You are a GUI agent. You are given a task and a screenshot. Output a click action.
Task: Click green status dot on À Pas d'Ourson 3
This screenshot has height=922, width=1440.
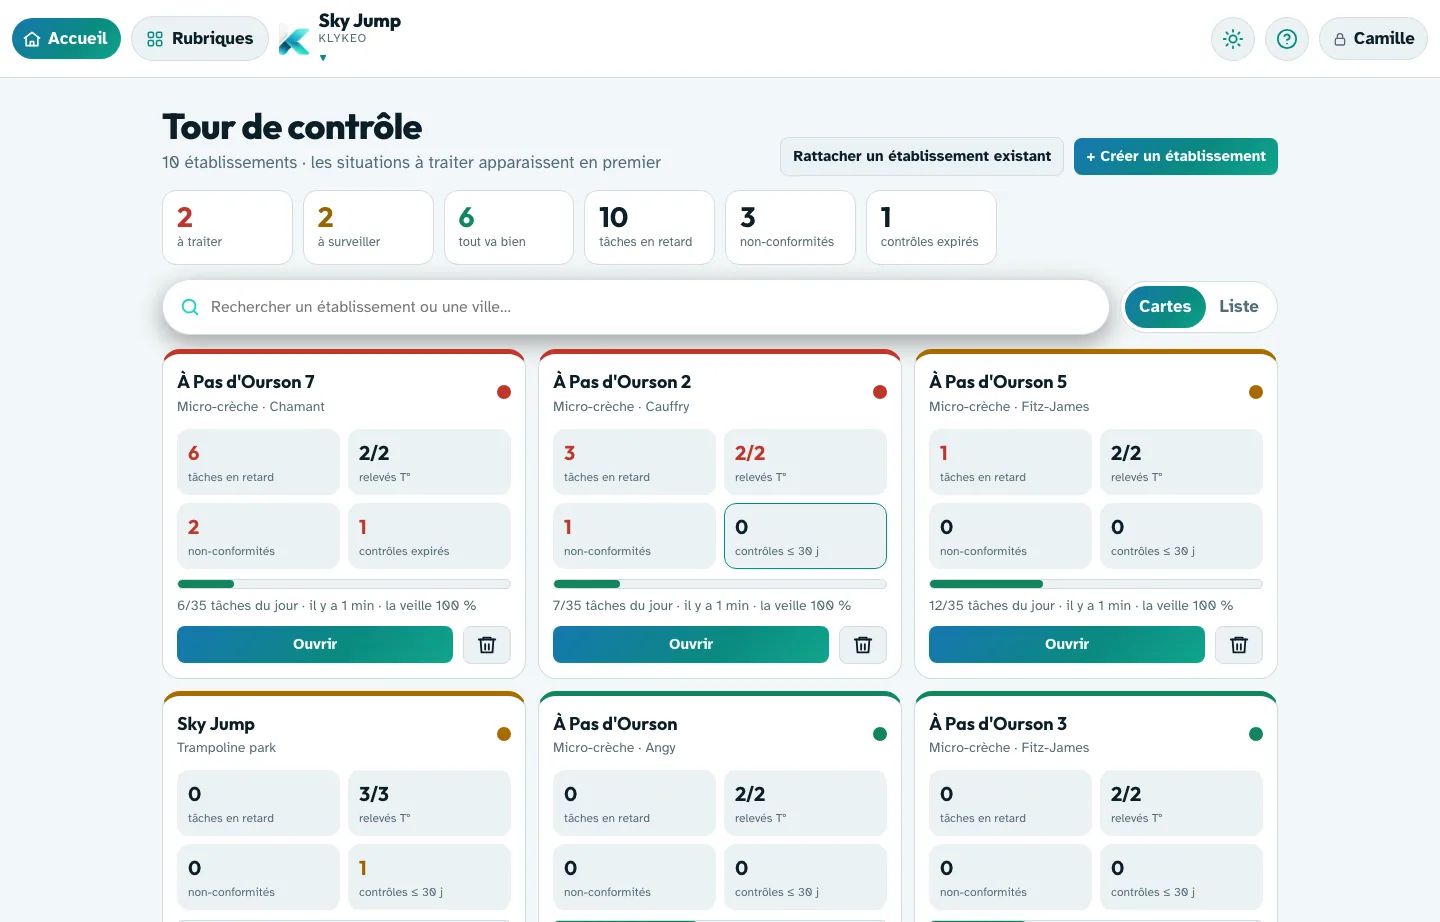coord(1256,734)
